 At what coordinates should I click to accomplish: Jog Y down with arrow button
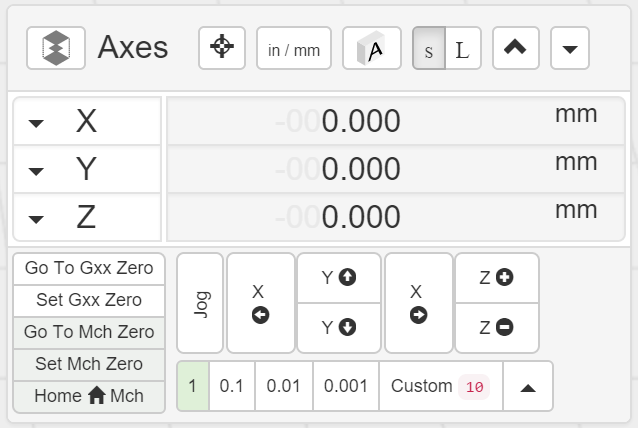pyautogui.click(x=339, y=327)
